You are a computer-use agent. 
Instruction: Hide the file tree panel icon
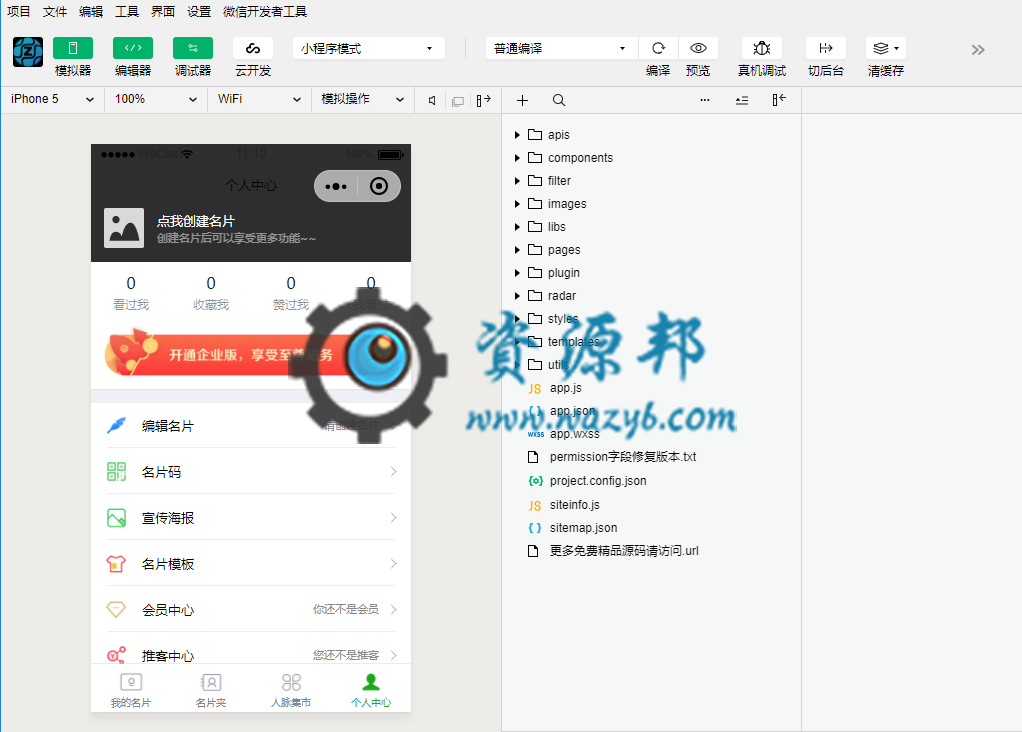click(x=779, y=100)
